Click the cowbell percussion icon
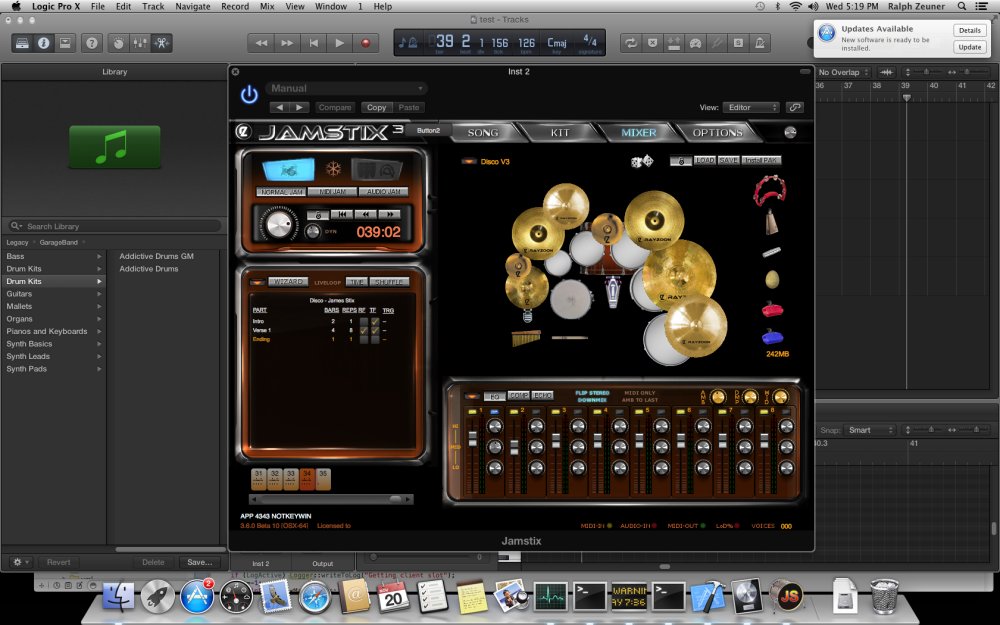 pos(771,220)
